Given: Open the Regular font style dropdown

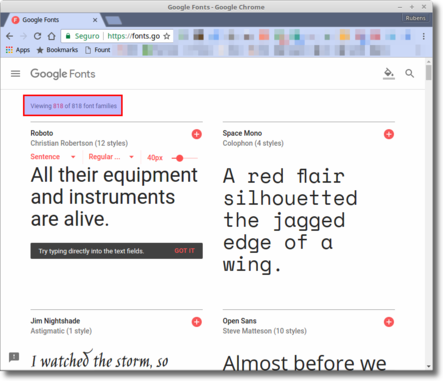Looking at the screenshot, I should click(111, 157).
